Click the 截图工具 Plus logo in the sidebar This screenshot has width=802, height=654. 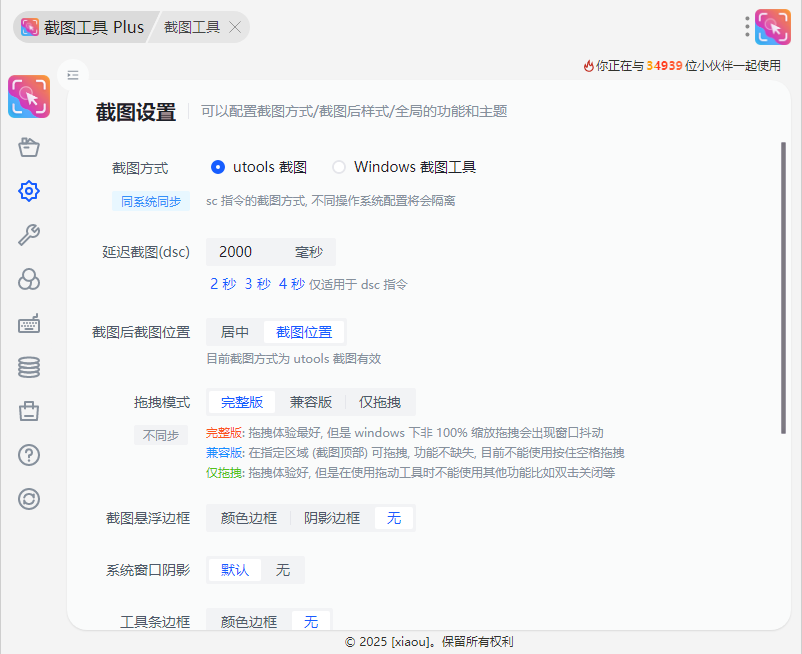coord(29,97)
